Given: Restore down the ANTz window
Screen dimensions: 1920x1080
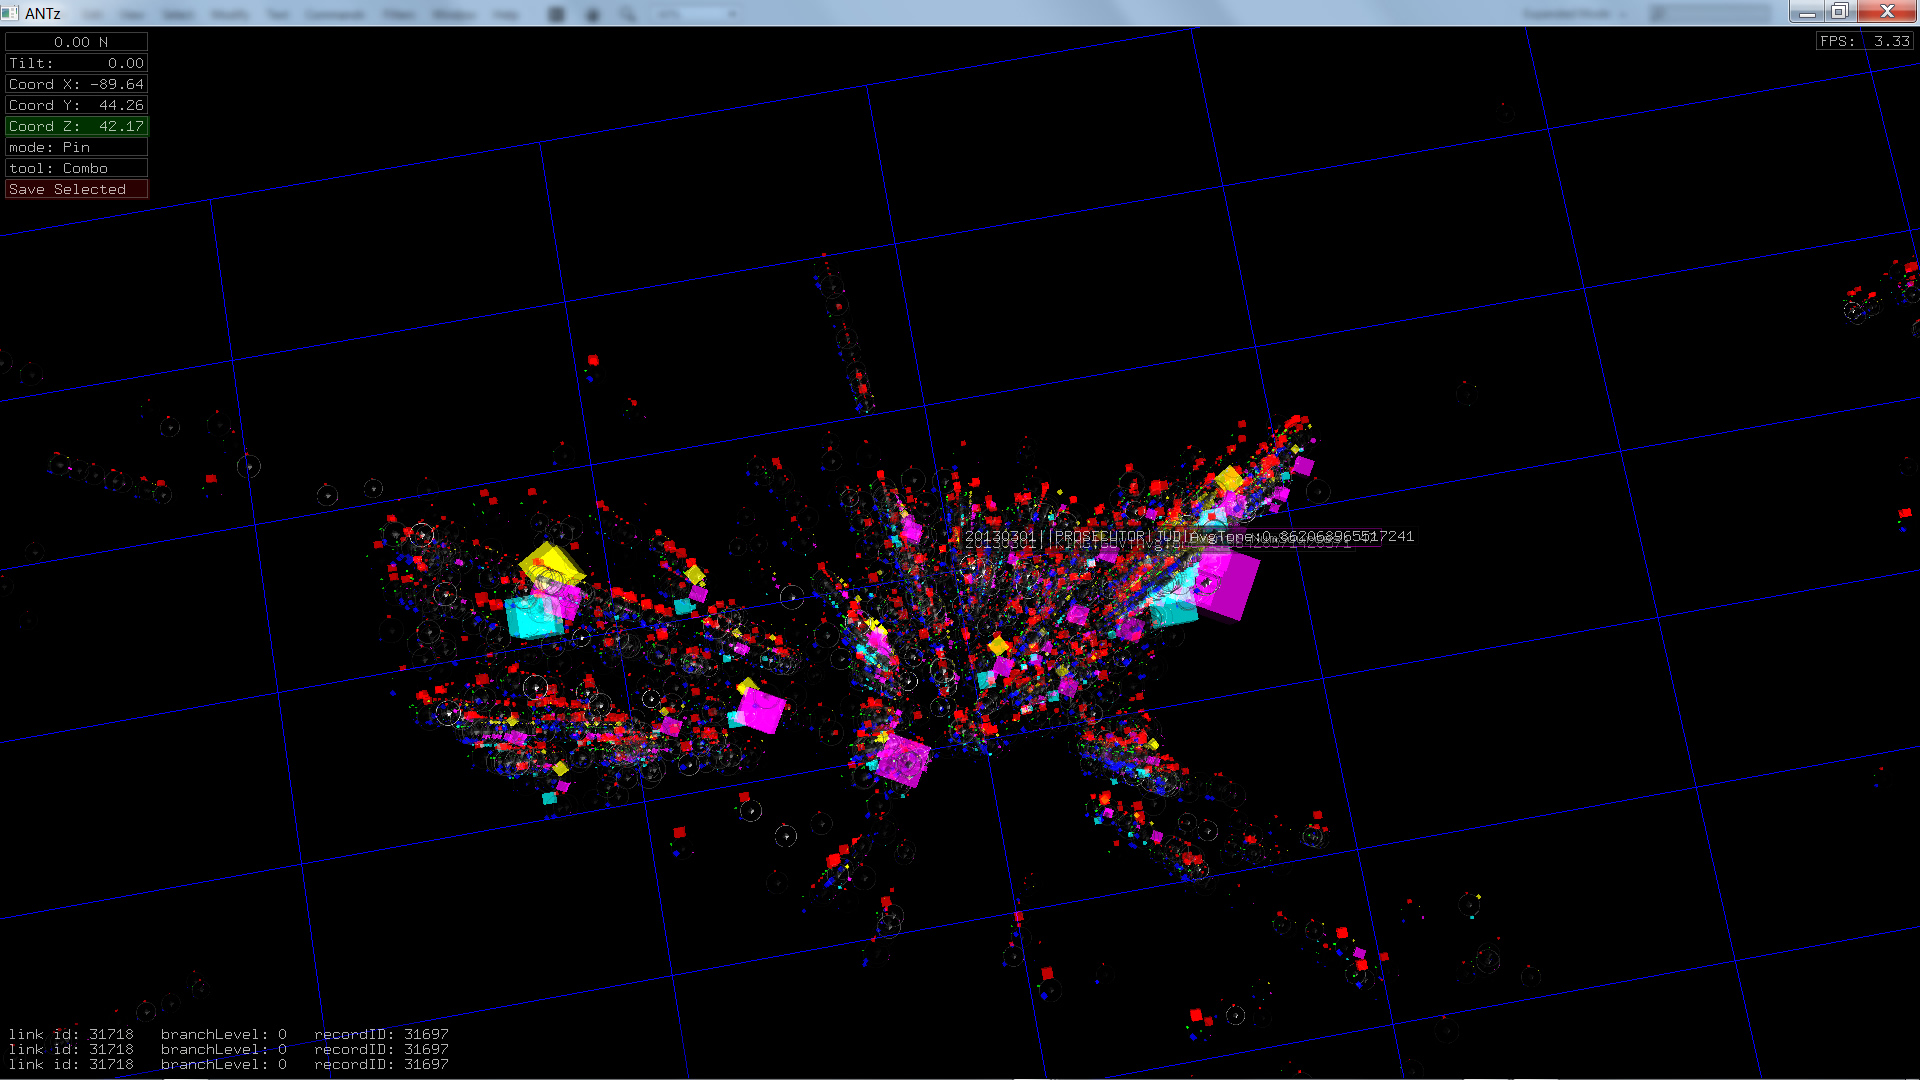Looking at the screenshot, I should click(1839, 11).
